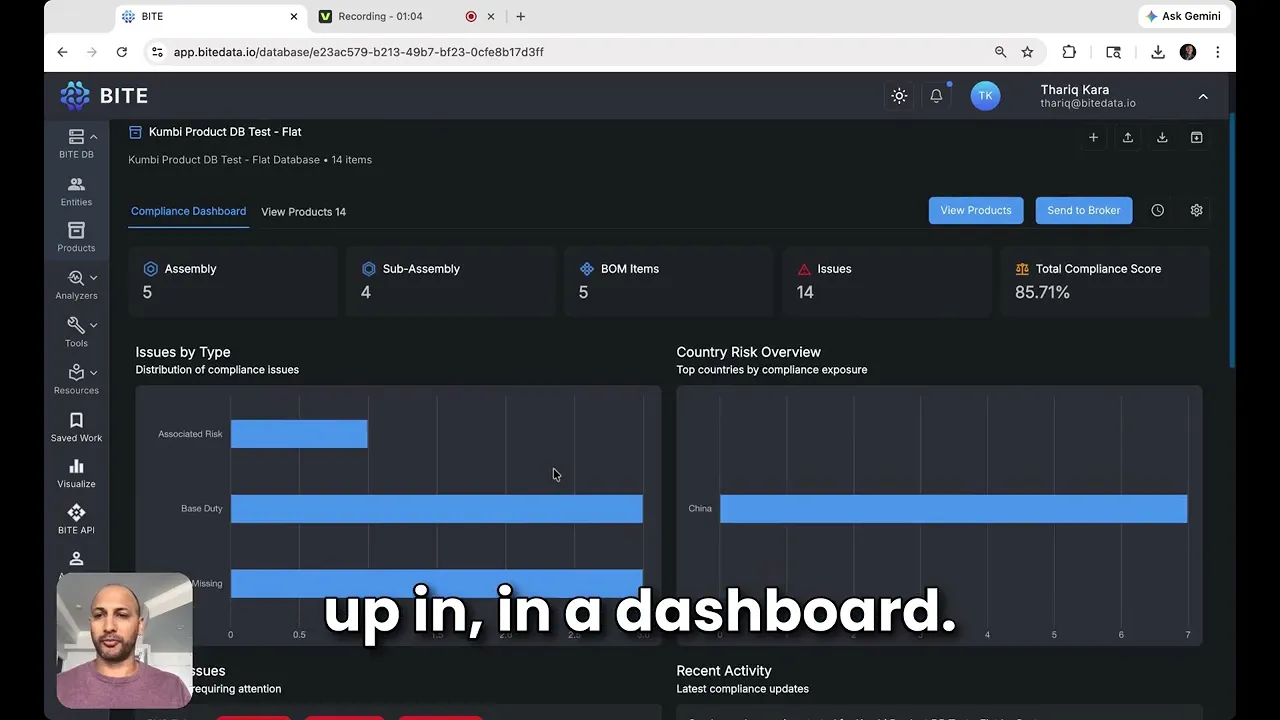The height and width of the screenshot is (720, 1280).
Task: Expand the BITE DB sidebar chevron
Action: point(93,137)
